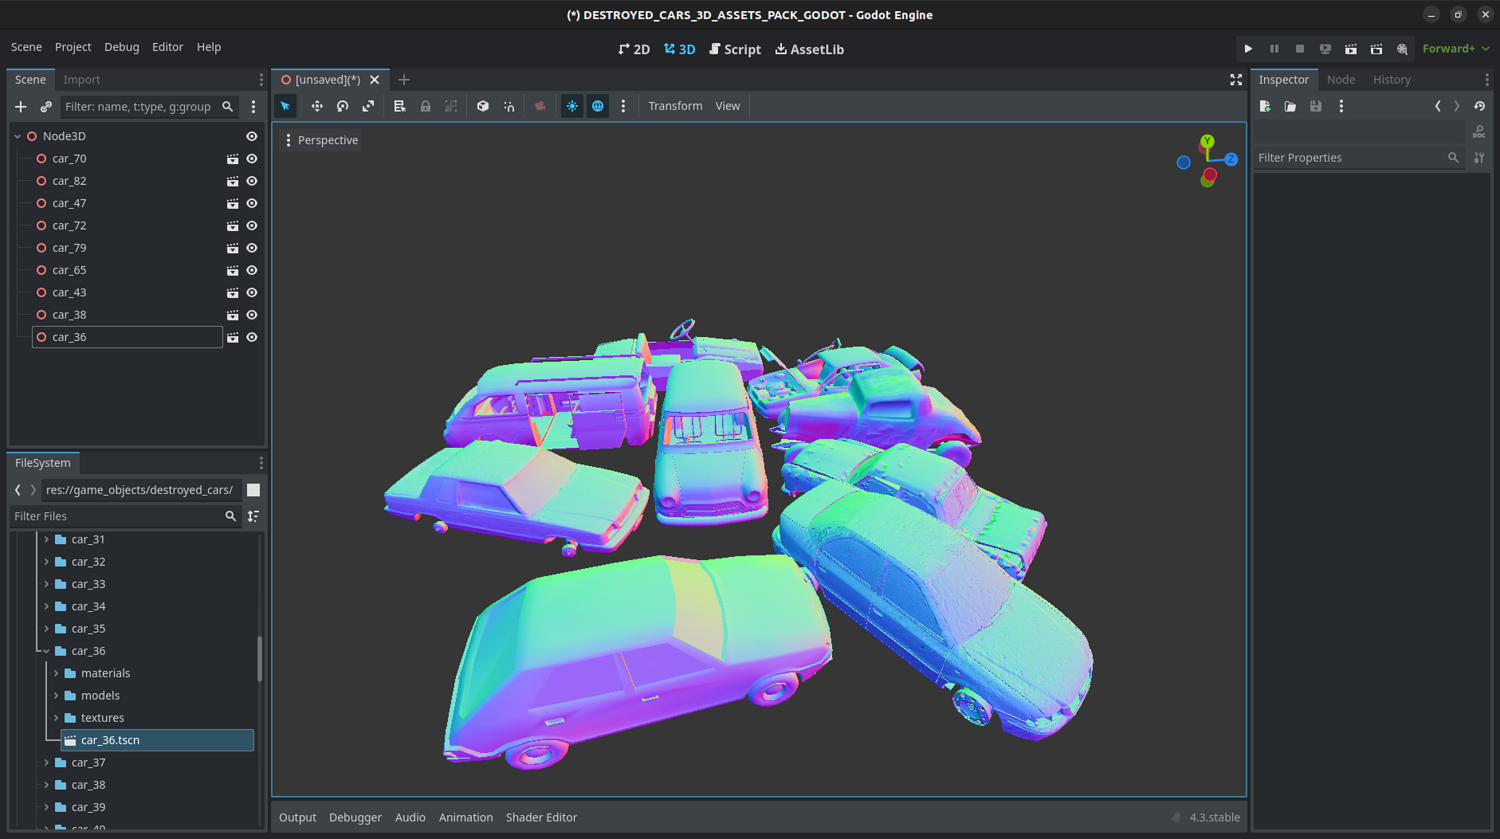Instantiate a child scene with link icon
Screen dimensions: 1500x839
(x=46, y=107)
